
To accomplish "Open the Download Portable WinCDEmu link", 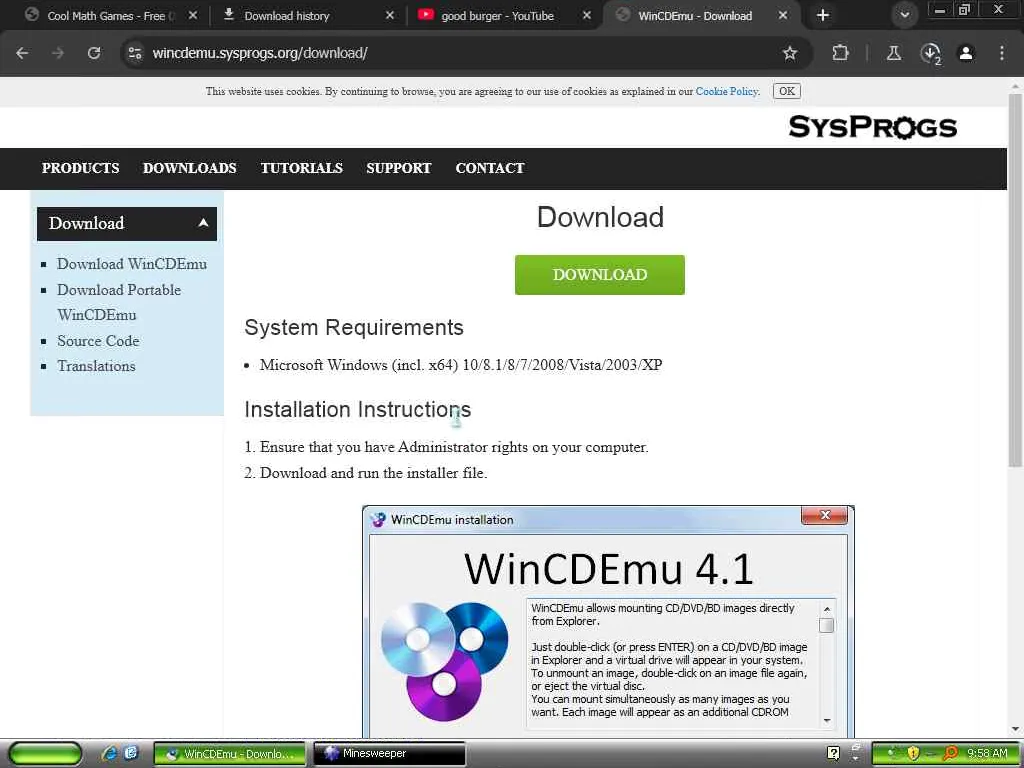I will click(119, 302).
